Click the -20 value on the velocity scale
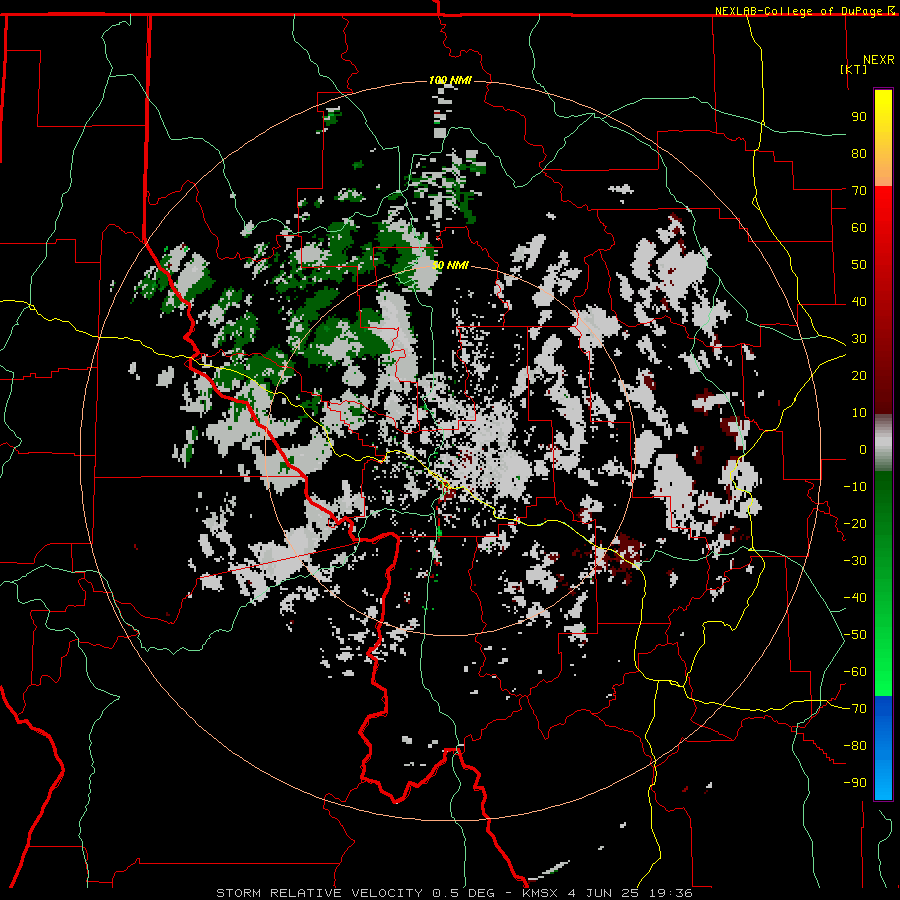 (855, 524)
